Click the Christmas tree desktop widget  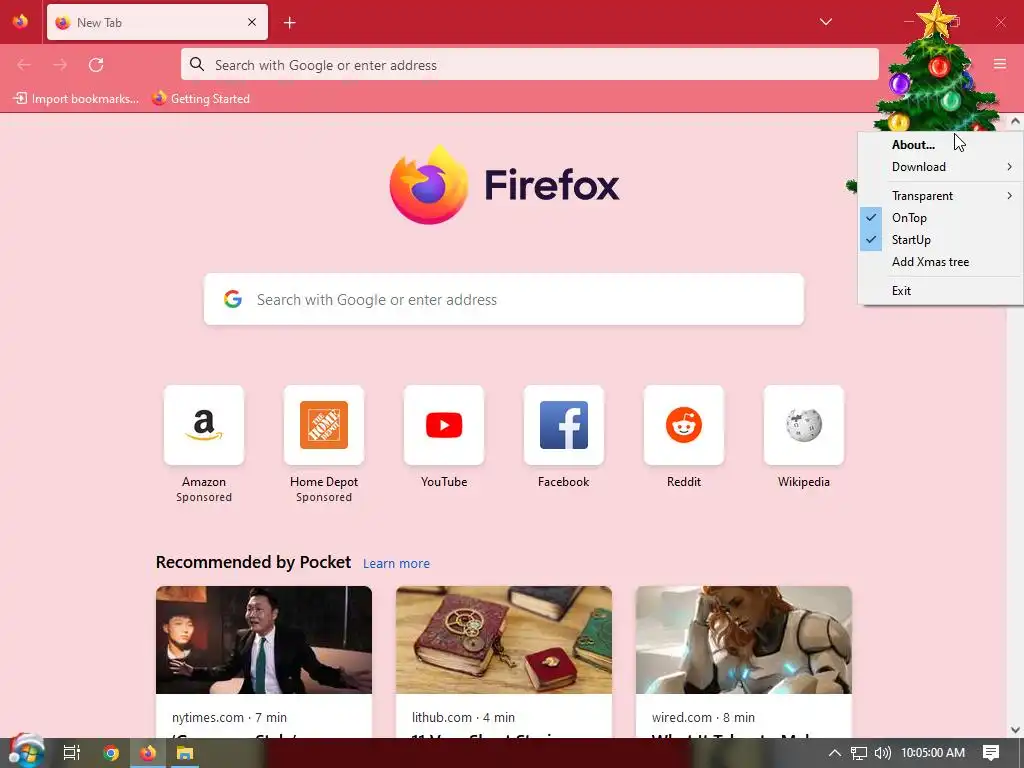pyautogui.click(x=936, y=72)
